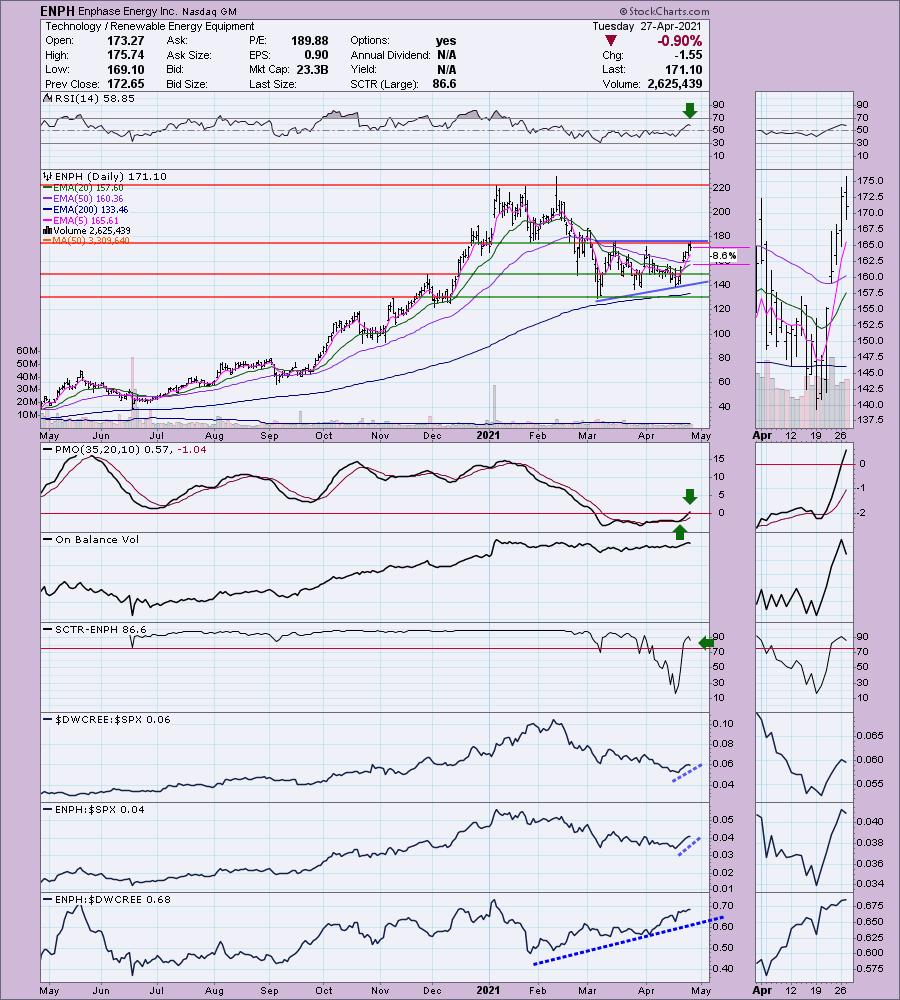Click the EPS value 0.90
The height and width of the screenshot is (1000, 900).
click(x=316, y=55)
